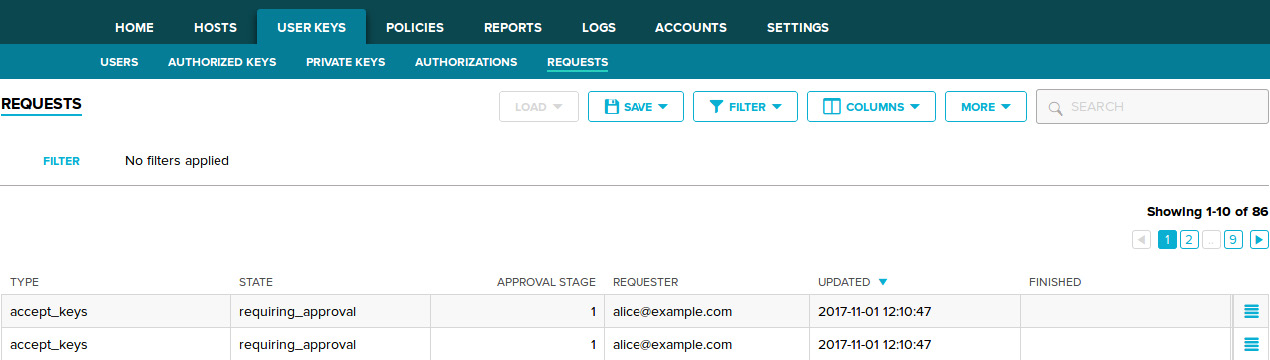Viewport: 1270px width, 360px height.
Task: Click the REQUESTS page heading
Action: (x=41, y=104)
